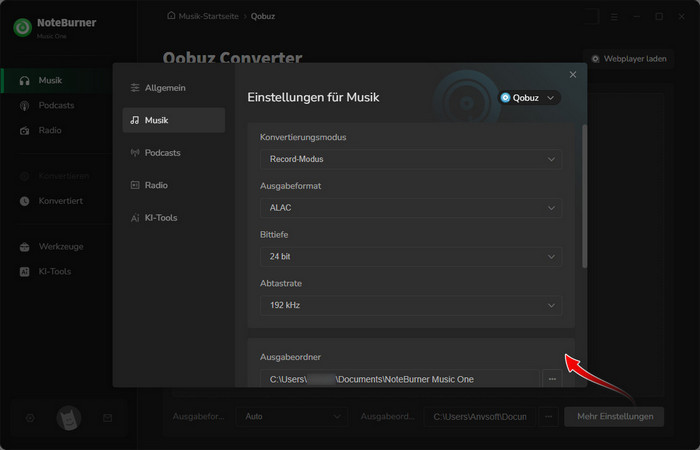Click the Allgemein sliders icon
The image size is (700, 450).
[x=135, y=88]
